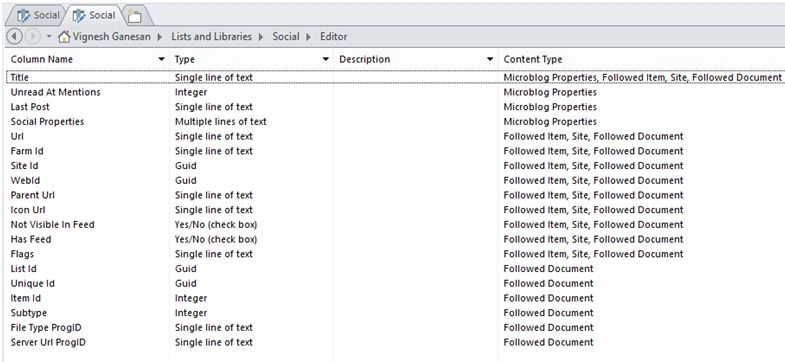The width and height of the screenshot is (785, 362).
Task: Click the home icon in the breadcrumb
Action: 64,37
